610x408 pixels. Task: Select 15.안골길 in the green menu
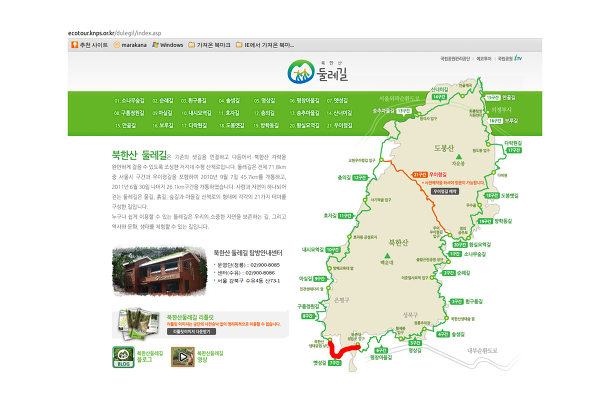125,126
